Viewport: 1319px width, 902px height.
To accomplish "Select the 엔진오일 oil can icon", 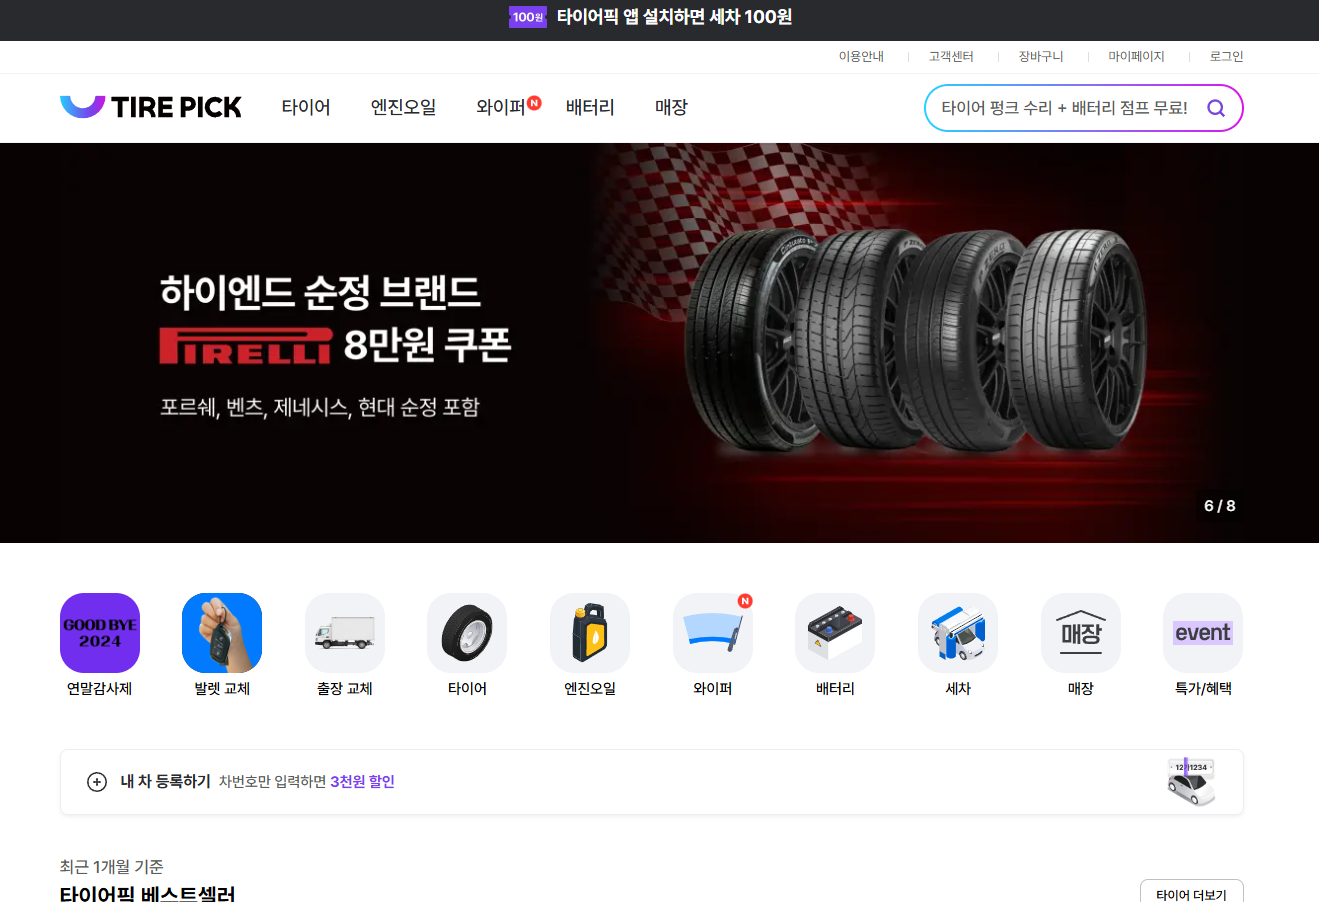I will point(590,633).
